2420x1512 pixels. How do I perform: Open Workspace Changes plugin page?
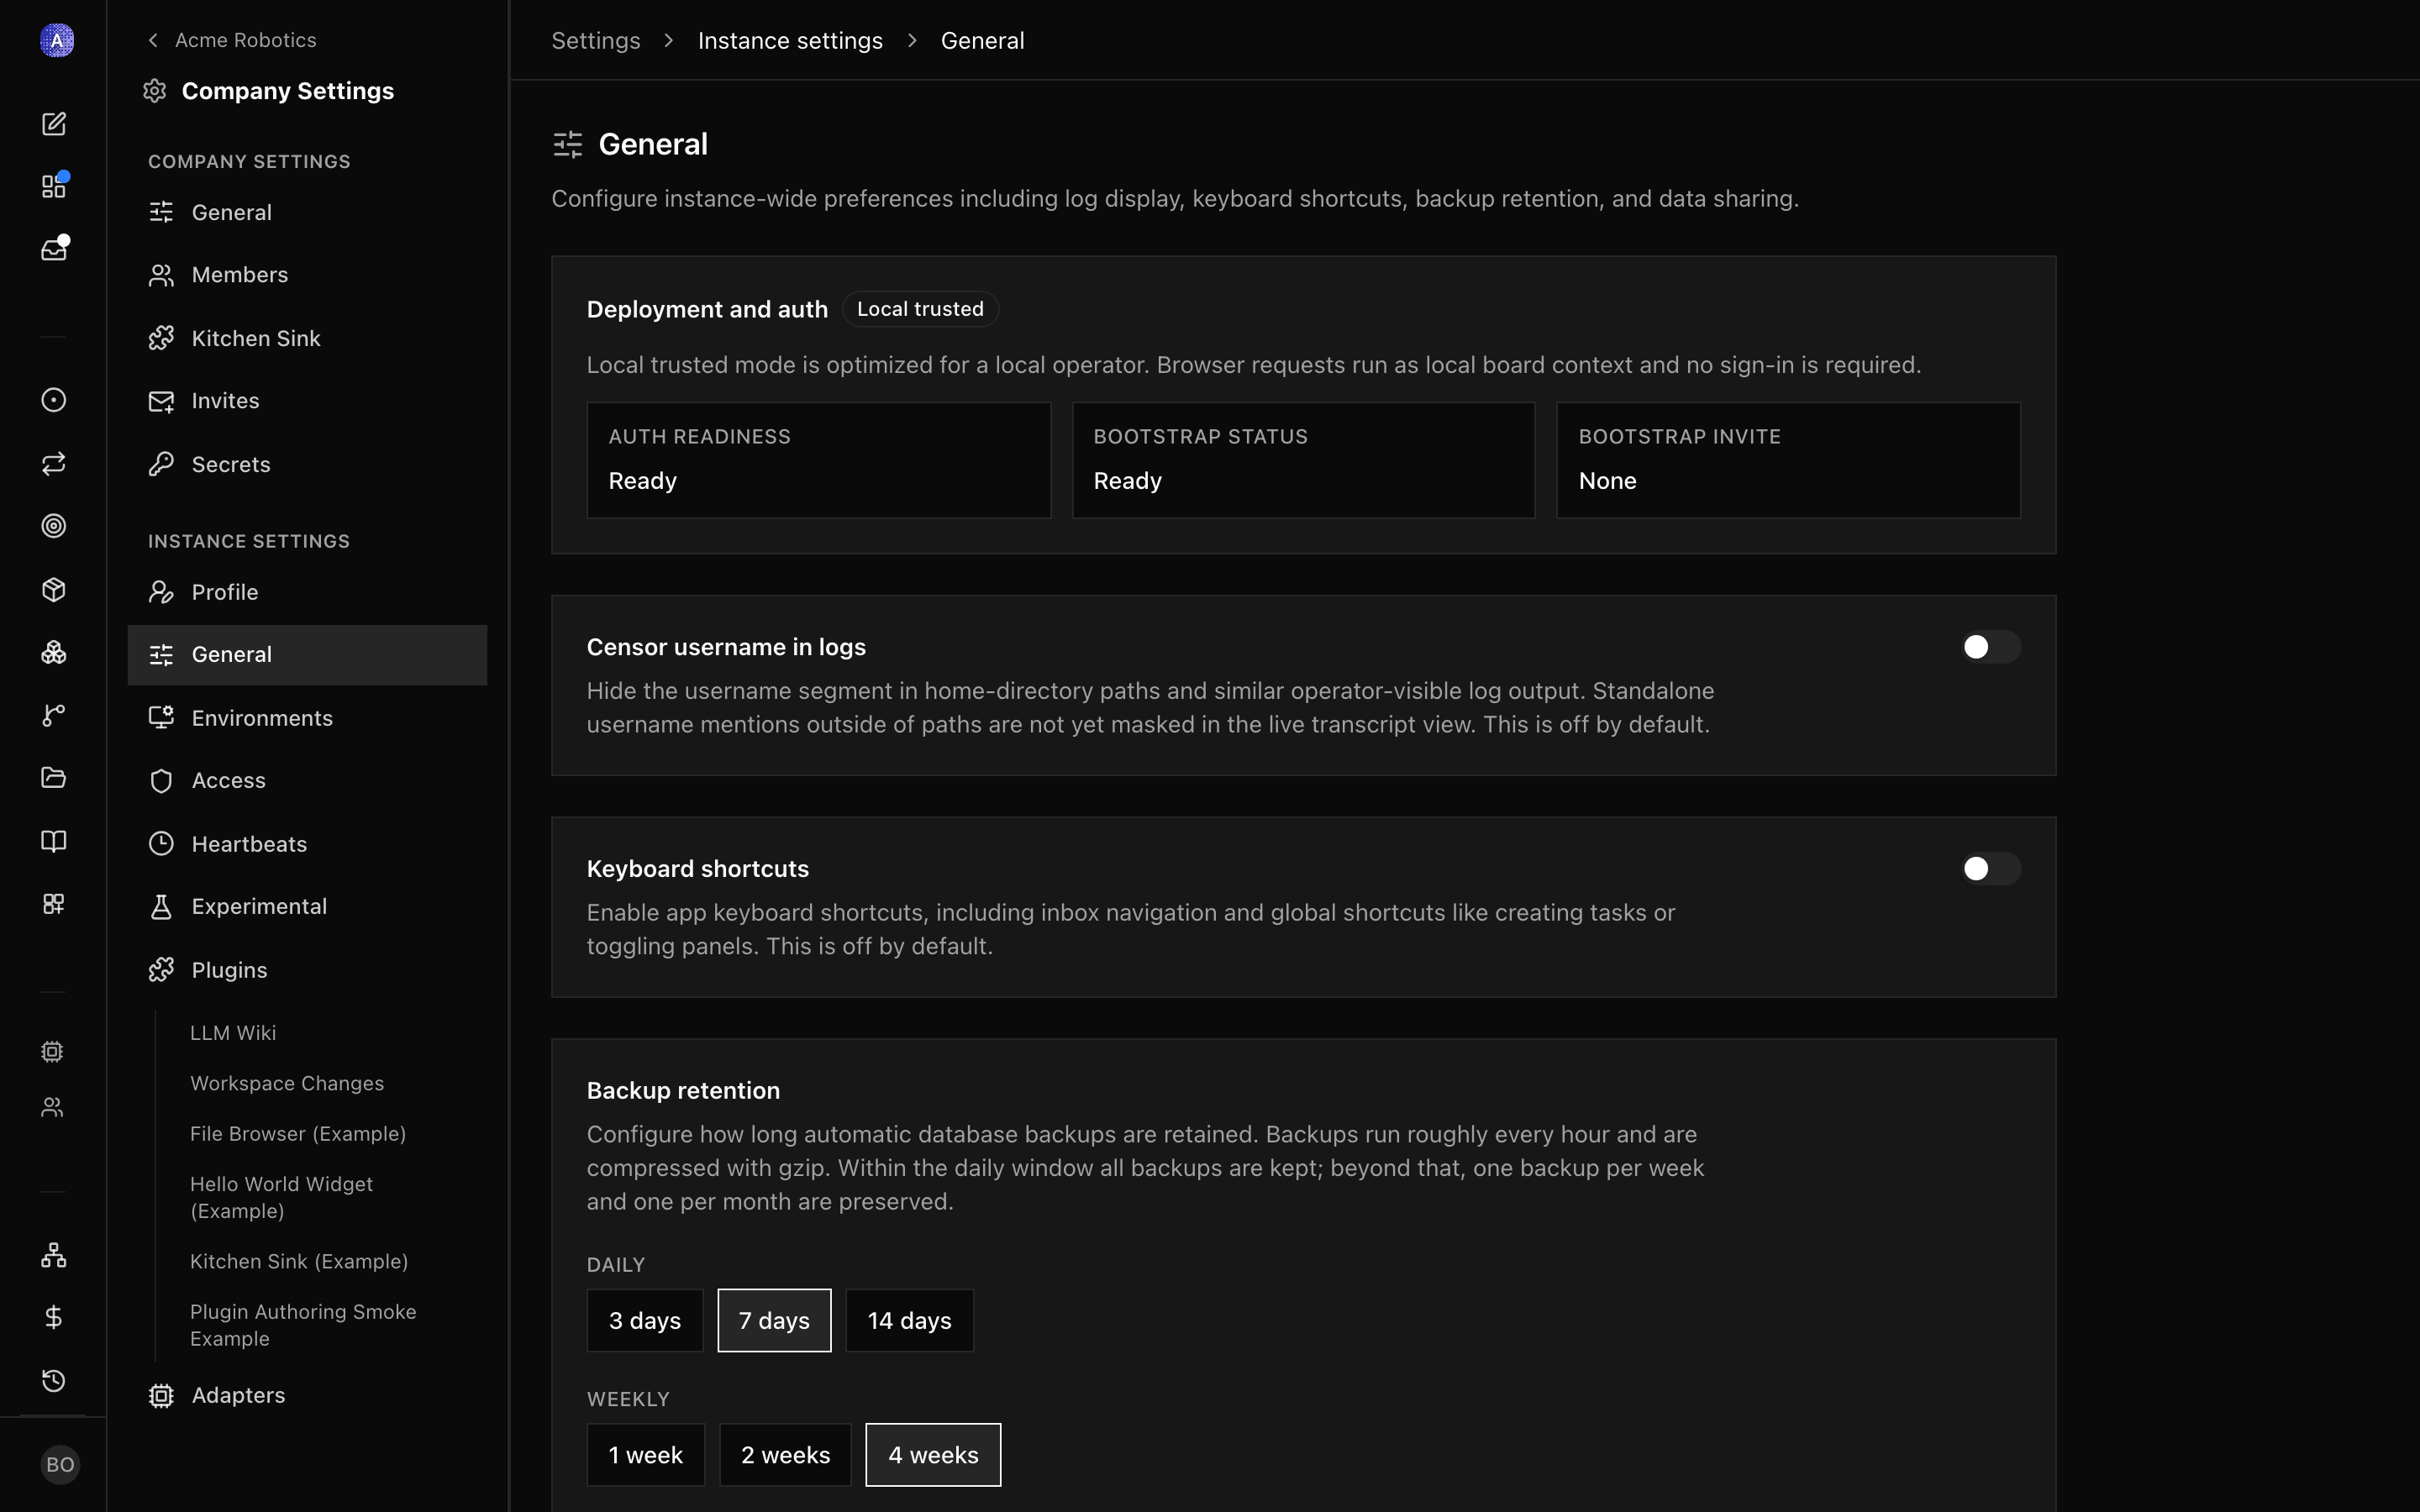pos(287,1083)
